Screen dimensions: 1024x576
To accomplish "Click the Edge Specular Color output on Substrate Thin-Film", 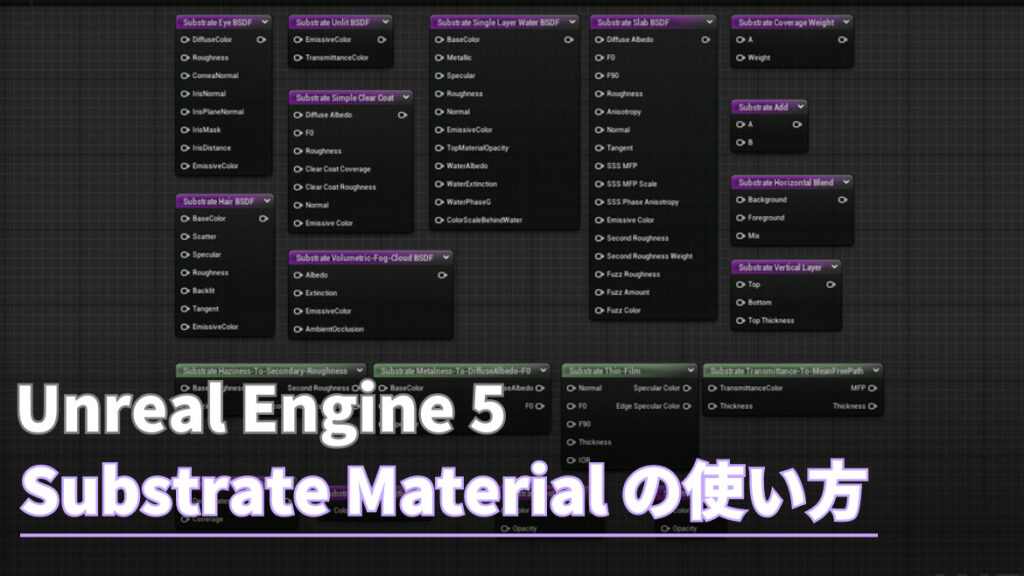I will [x=687, y=405].
